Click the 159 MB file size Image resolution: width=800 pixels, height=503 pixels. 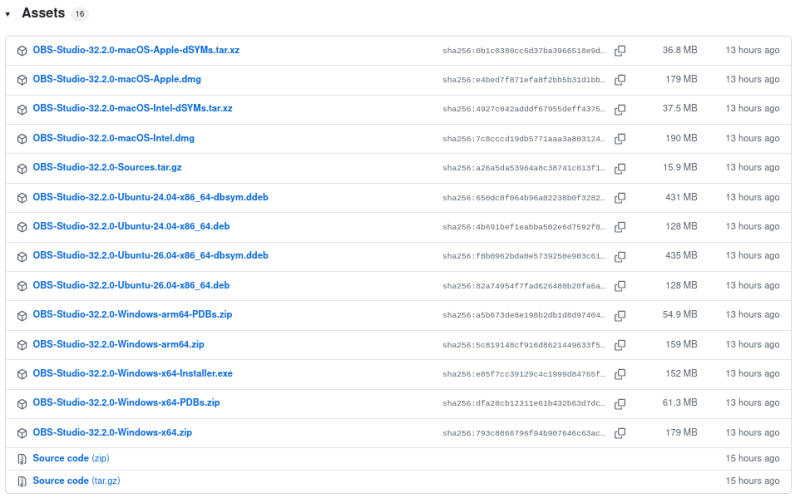point(681,344)
